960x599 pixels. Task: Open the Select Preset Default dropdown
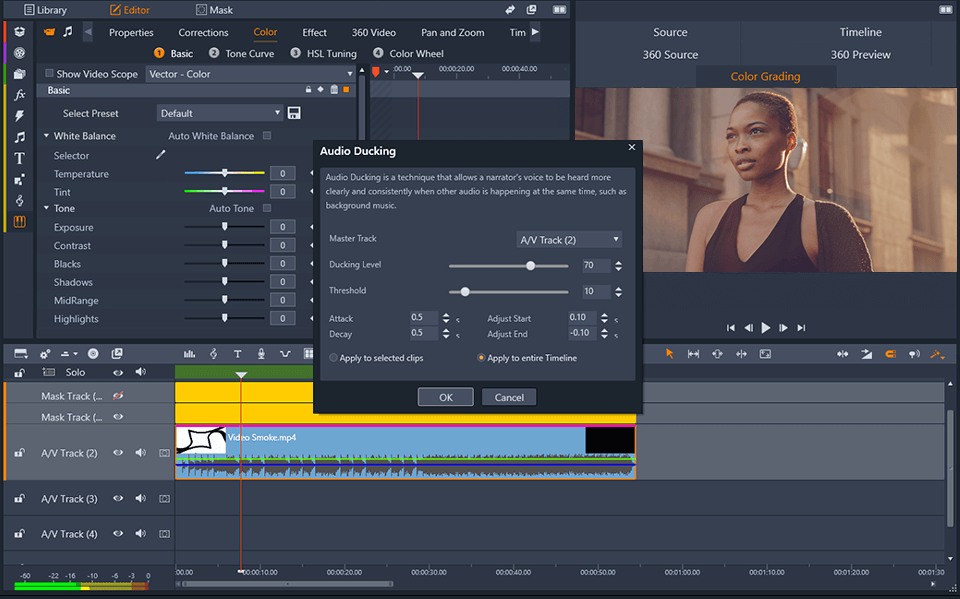220,113
